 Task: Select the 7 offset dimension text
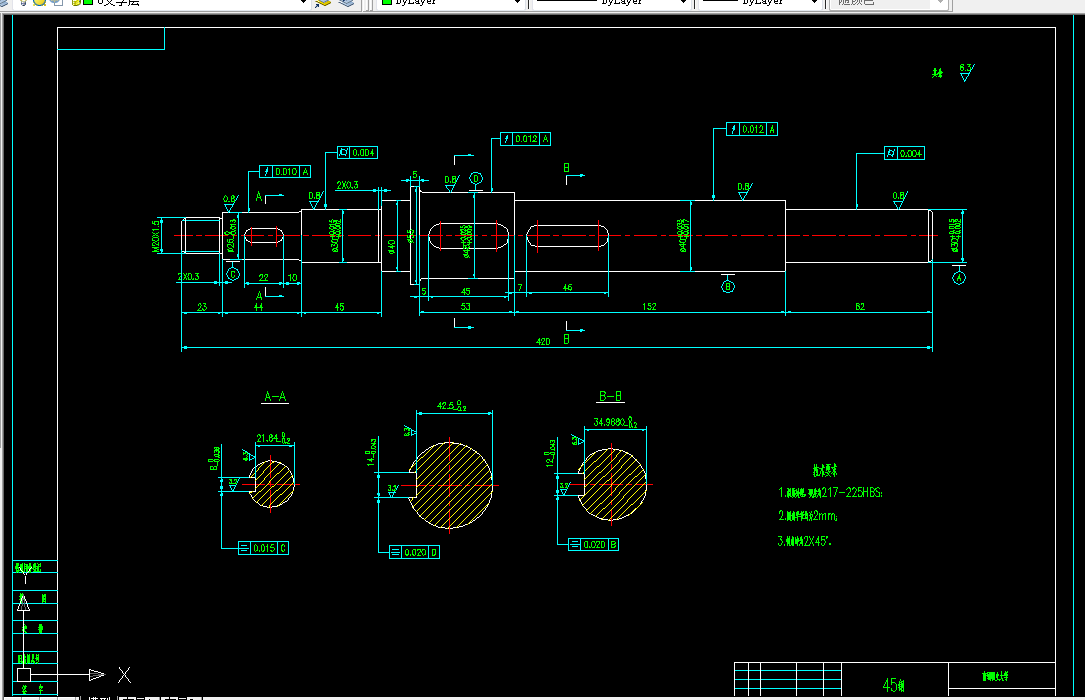(x=520, y=287)
